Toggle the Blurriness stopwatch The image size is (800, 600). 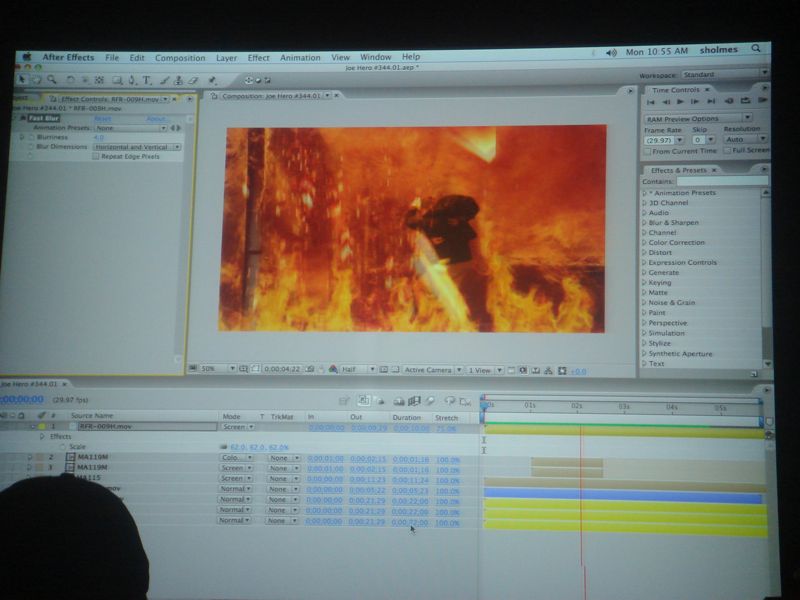click(x=30, y=137)
